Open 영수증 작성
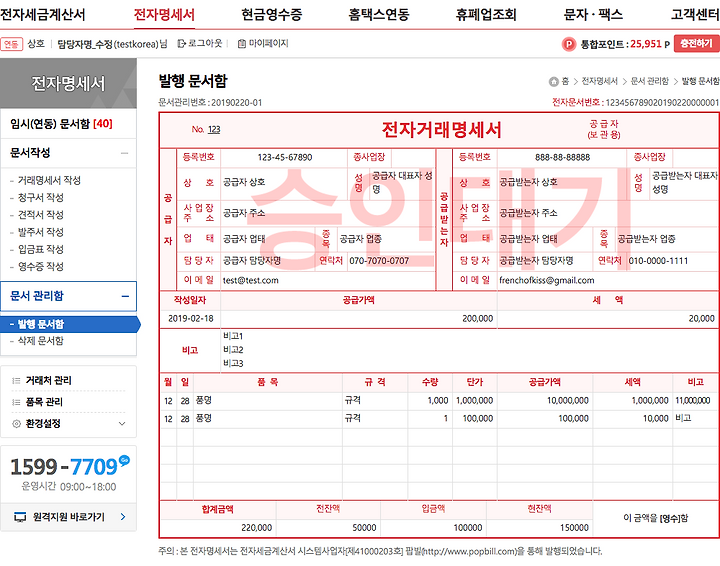The height and width of the screenshot is (566, 720). tap(40, 266)
